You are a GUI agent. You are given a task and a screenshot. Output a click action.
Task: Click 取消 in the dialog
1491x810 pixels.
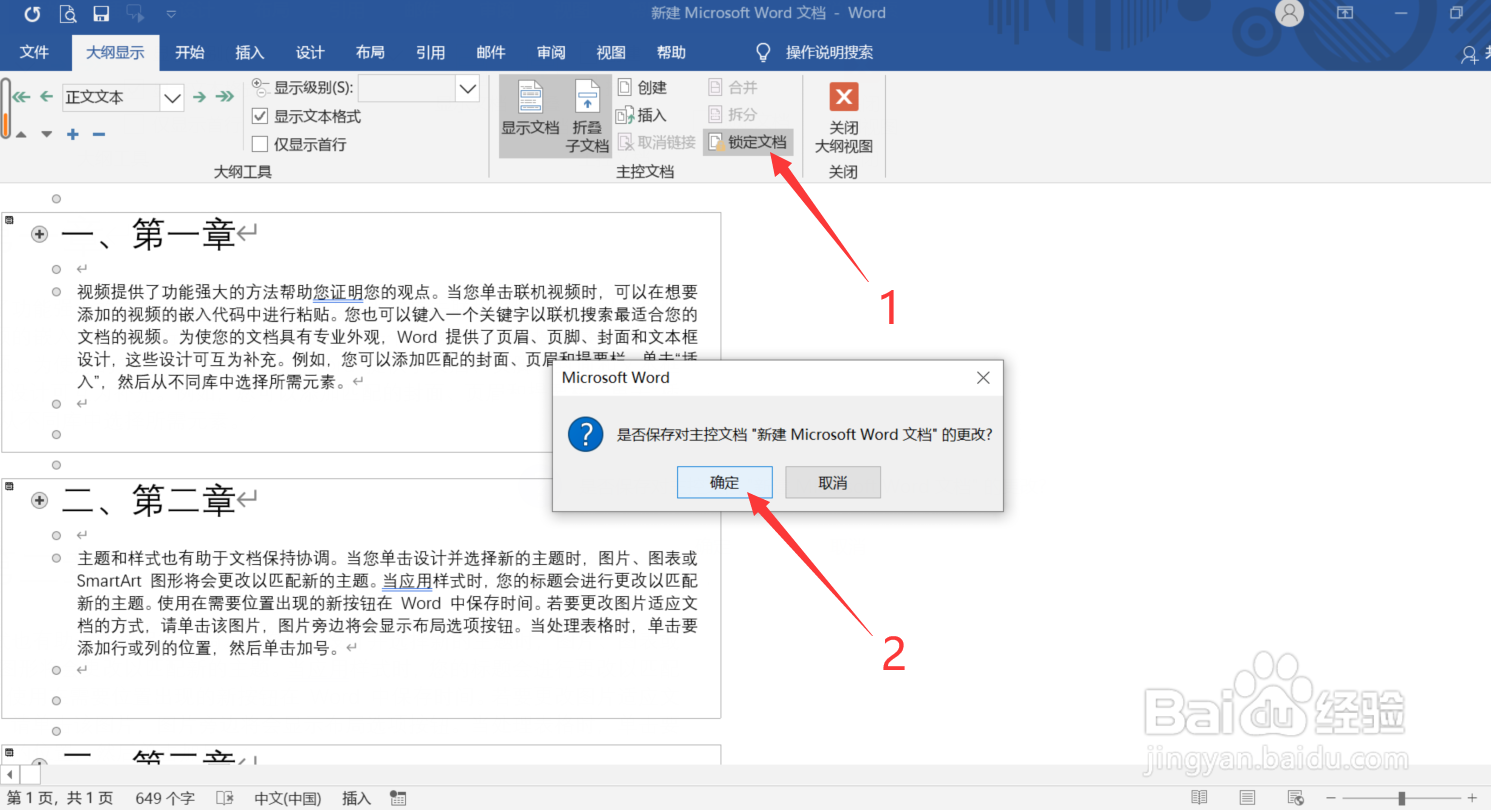pos(833,482)
